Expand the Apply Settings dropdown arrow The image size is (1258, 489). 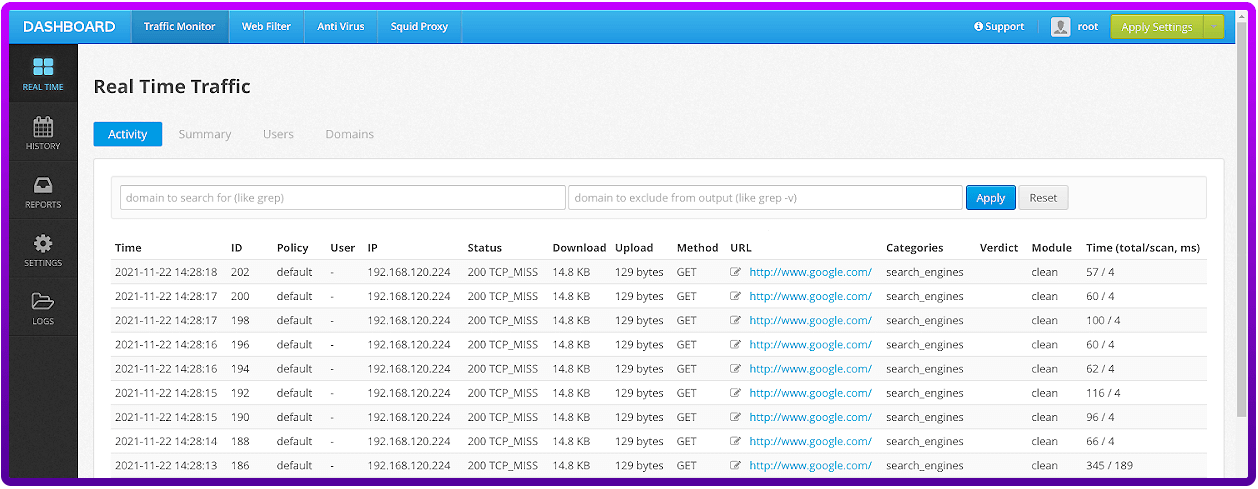click(x=1214, y=27)
